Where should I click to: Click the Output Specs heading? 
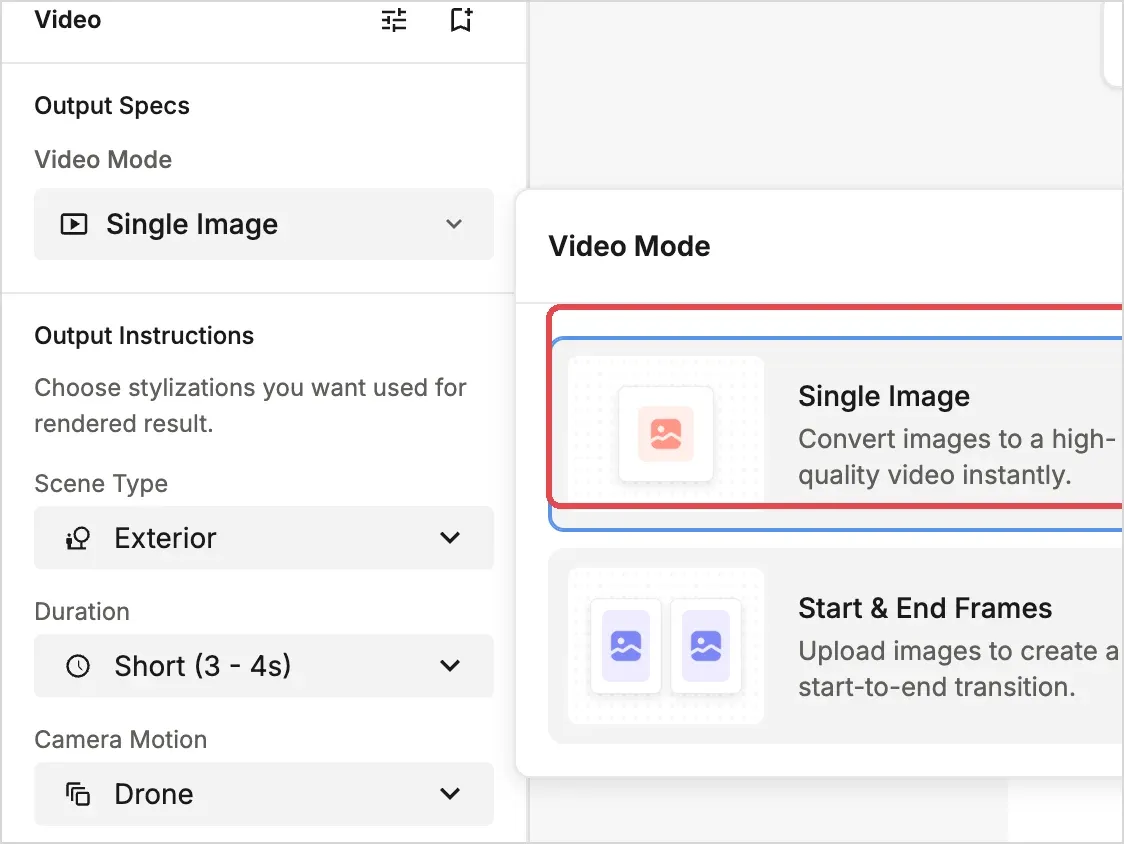112,106
